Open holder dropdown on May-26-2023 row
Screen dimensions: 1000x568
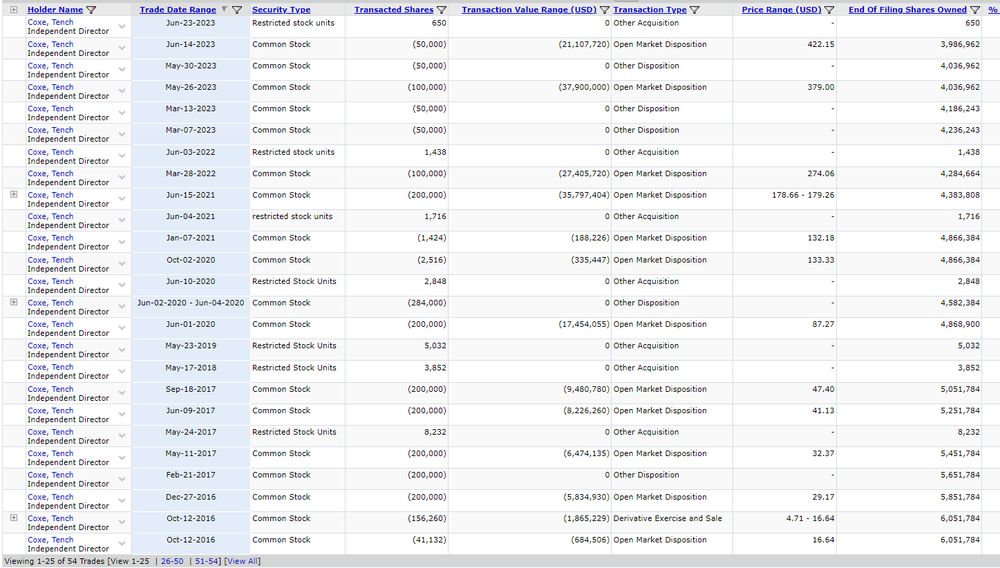coord(122,91)
